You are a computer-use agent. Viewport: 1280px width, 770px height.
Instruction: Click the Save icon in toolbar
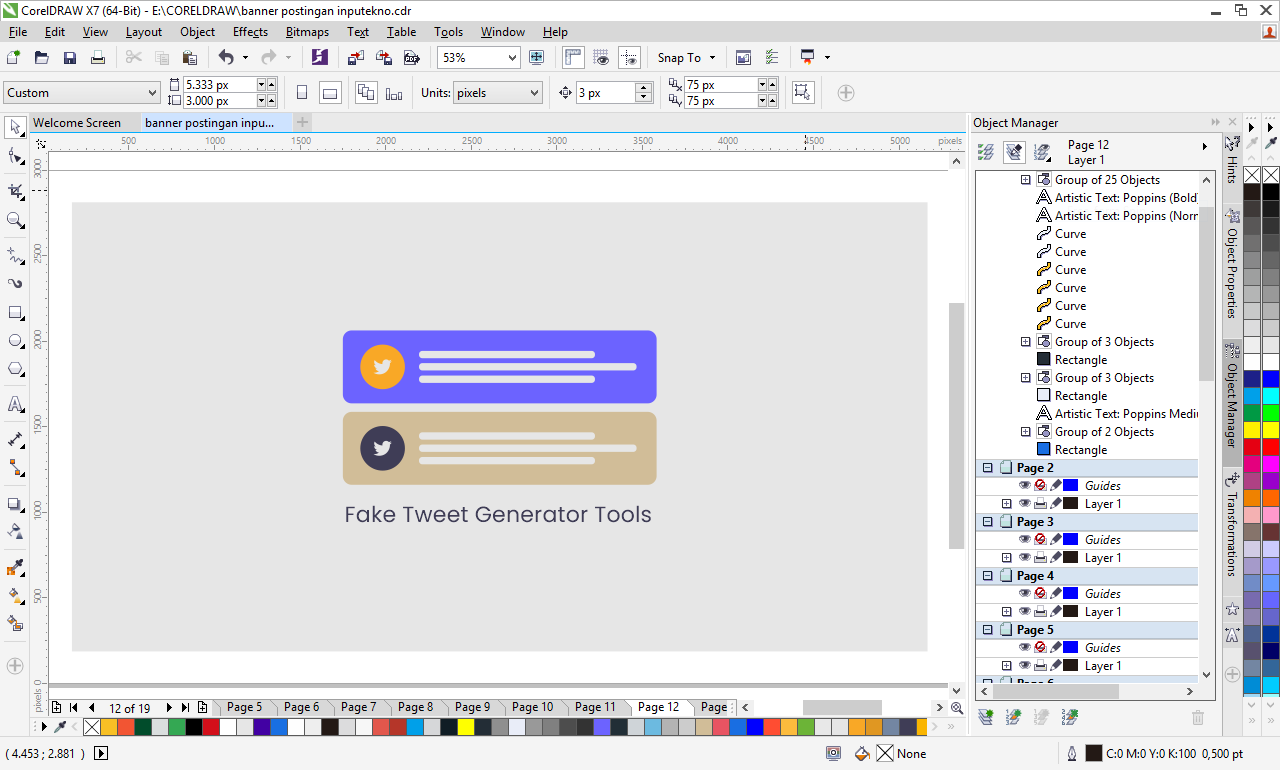(70, 58)
